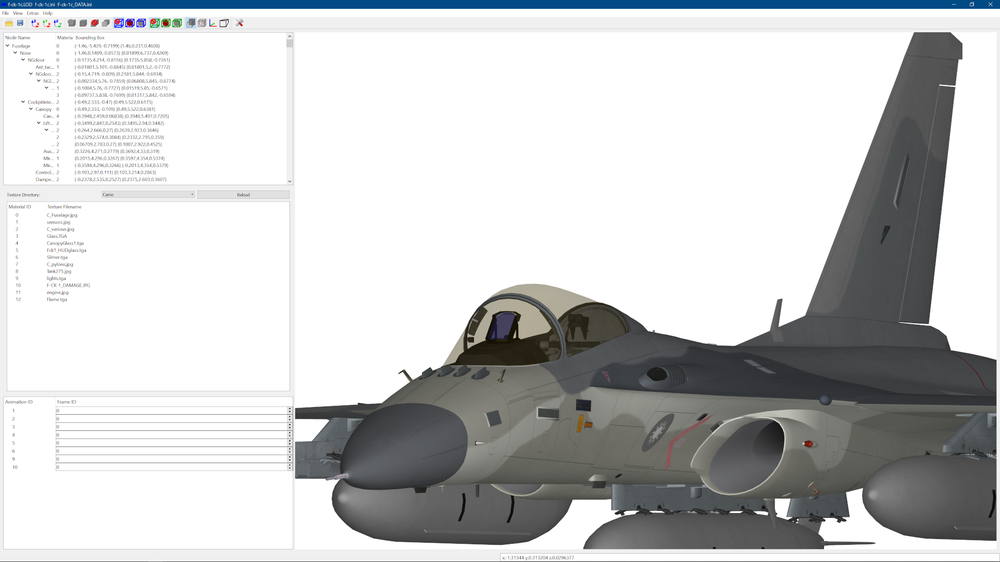Select texture Fck1_HUDglass.tga
The height and width of the screenshot is (562, 1000).
tap(66, 250)
